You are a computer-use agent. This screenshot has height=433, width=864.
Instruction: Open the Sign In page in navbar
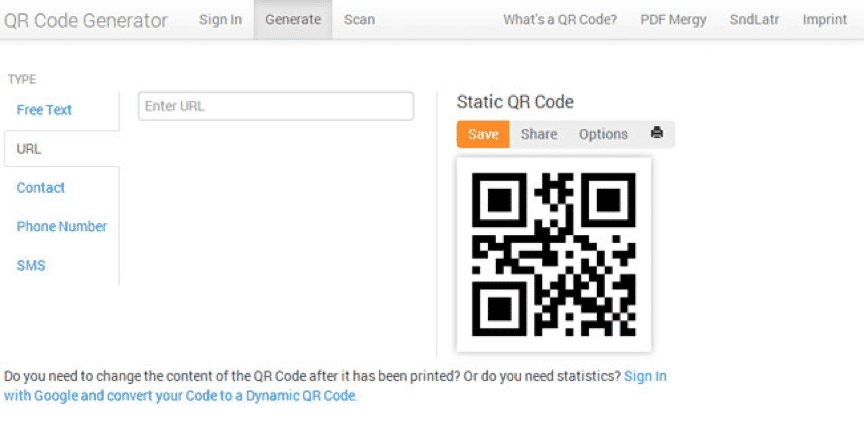tap(220, 20)
